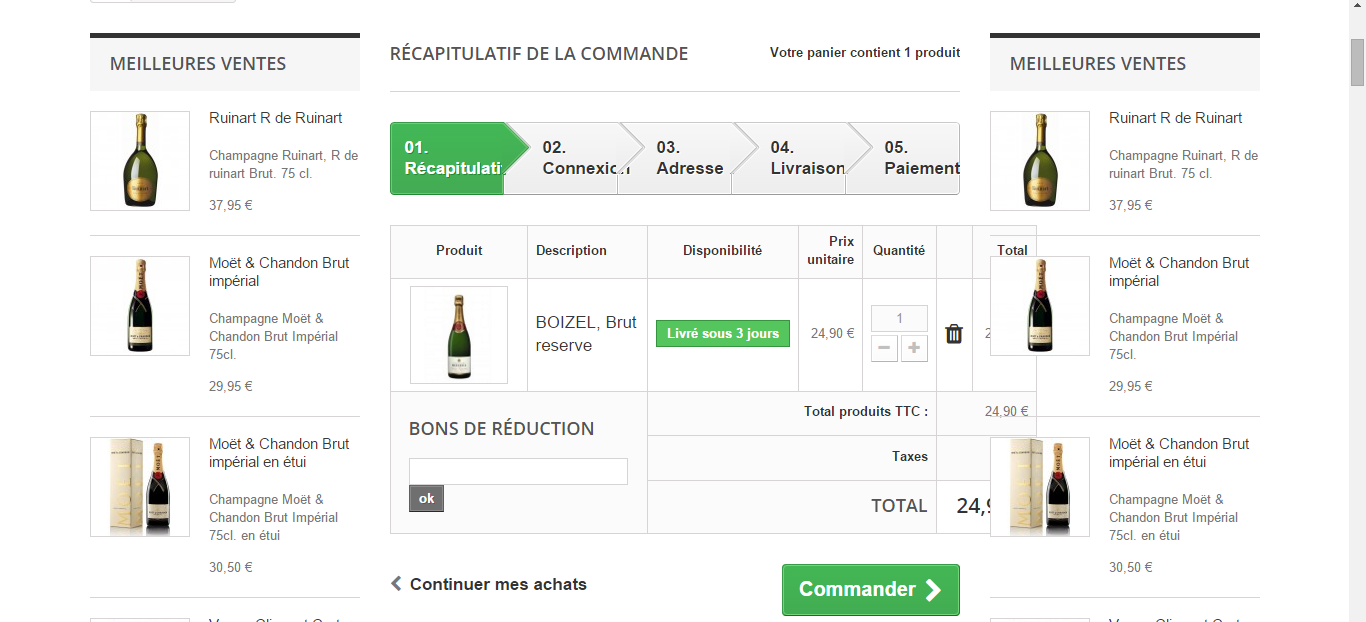Screen dimensions: 1366x622
Task: Open Ruinart bottle thumbnail in left sidebar
Action: [x=140, y=161]
